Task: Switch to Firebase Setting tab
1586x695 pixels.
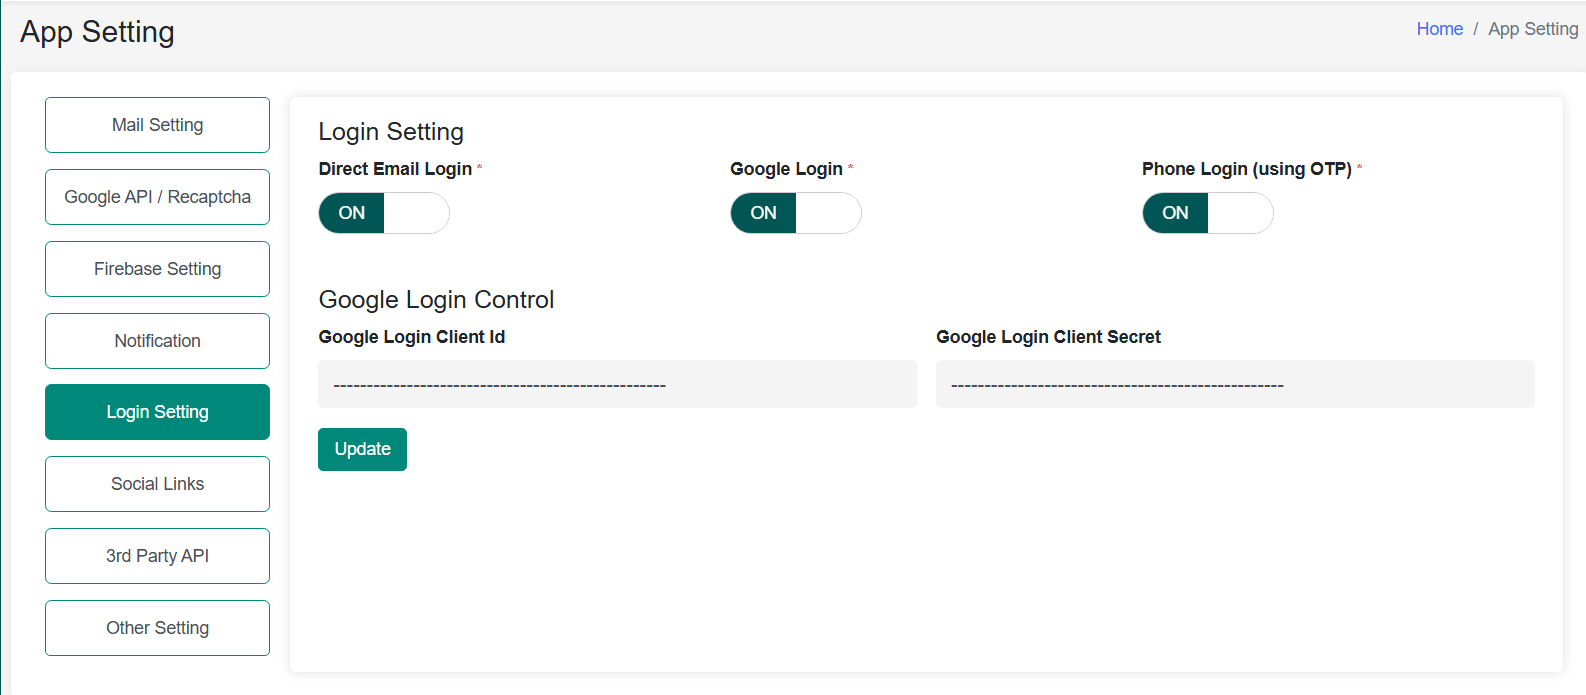Action: [157, 269]
